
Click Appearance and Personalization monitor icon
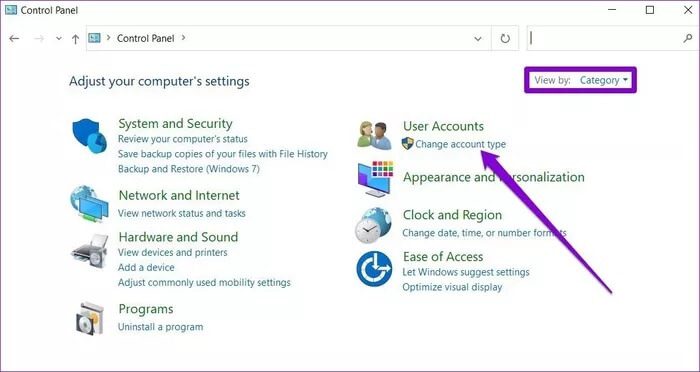[375, 179]
